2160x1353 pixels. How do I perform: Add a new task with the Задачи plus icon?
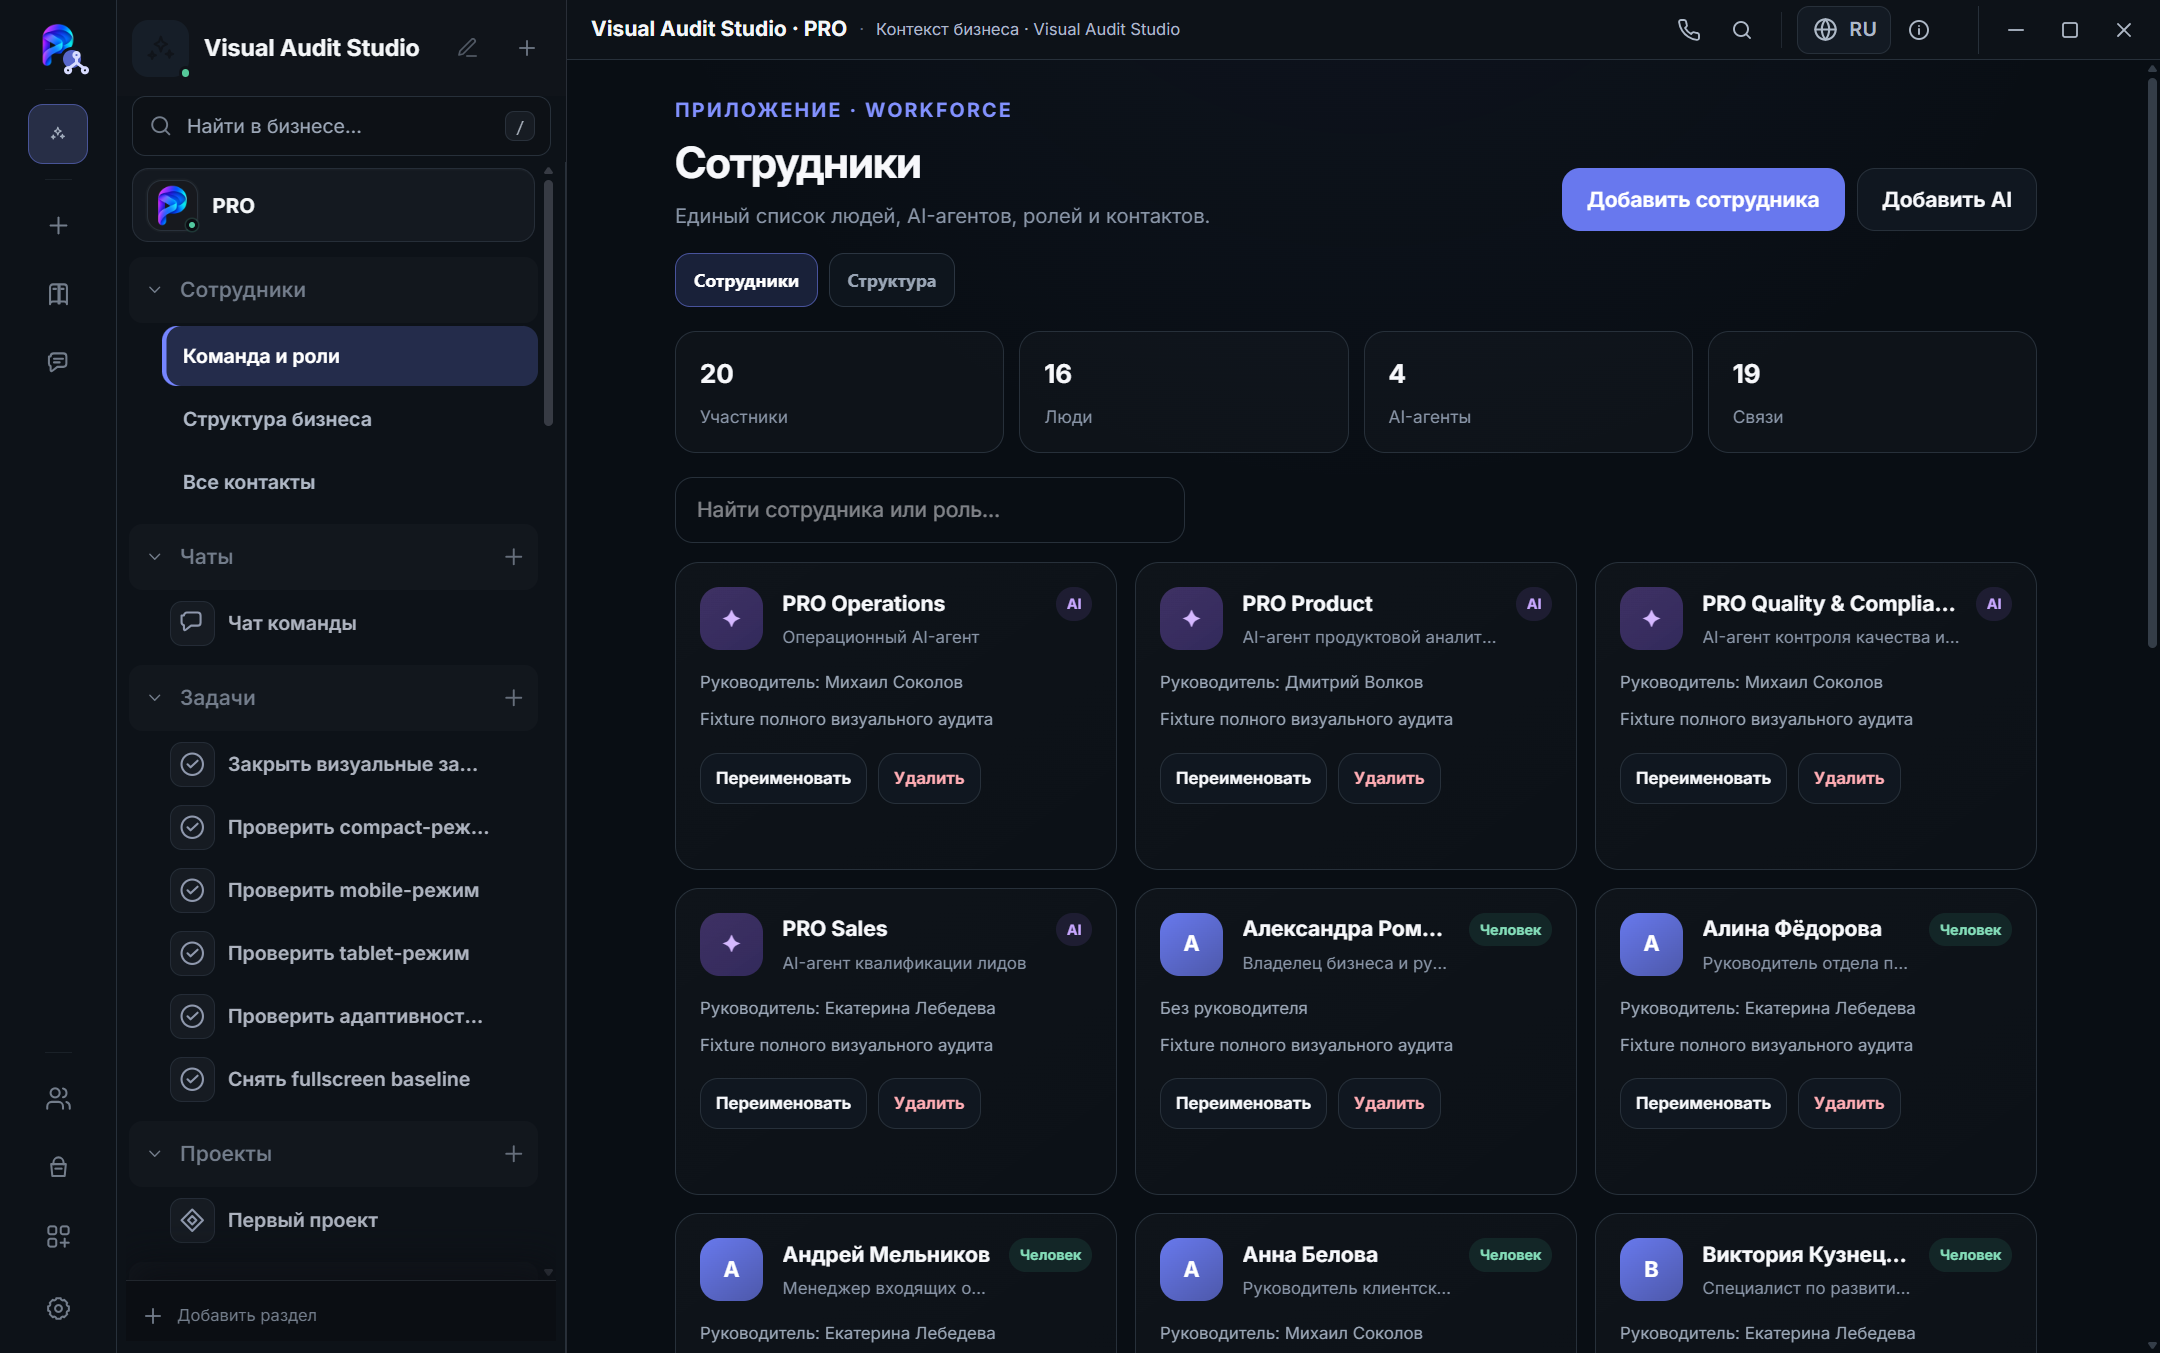click(x=514, y=698)
